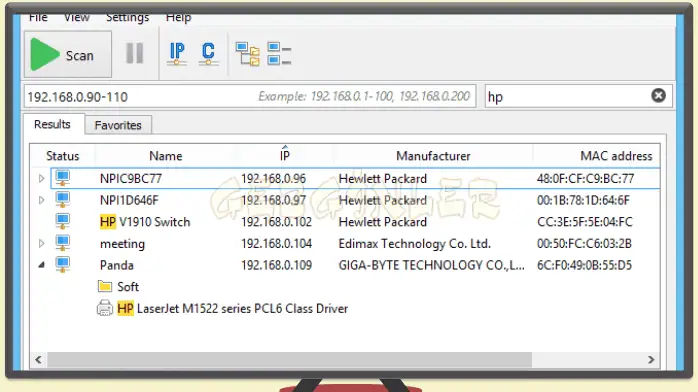Expand the NPI1D646F device row
This screenshot has height=392, width=698.
[41, 200]
